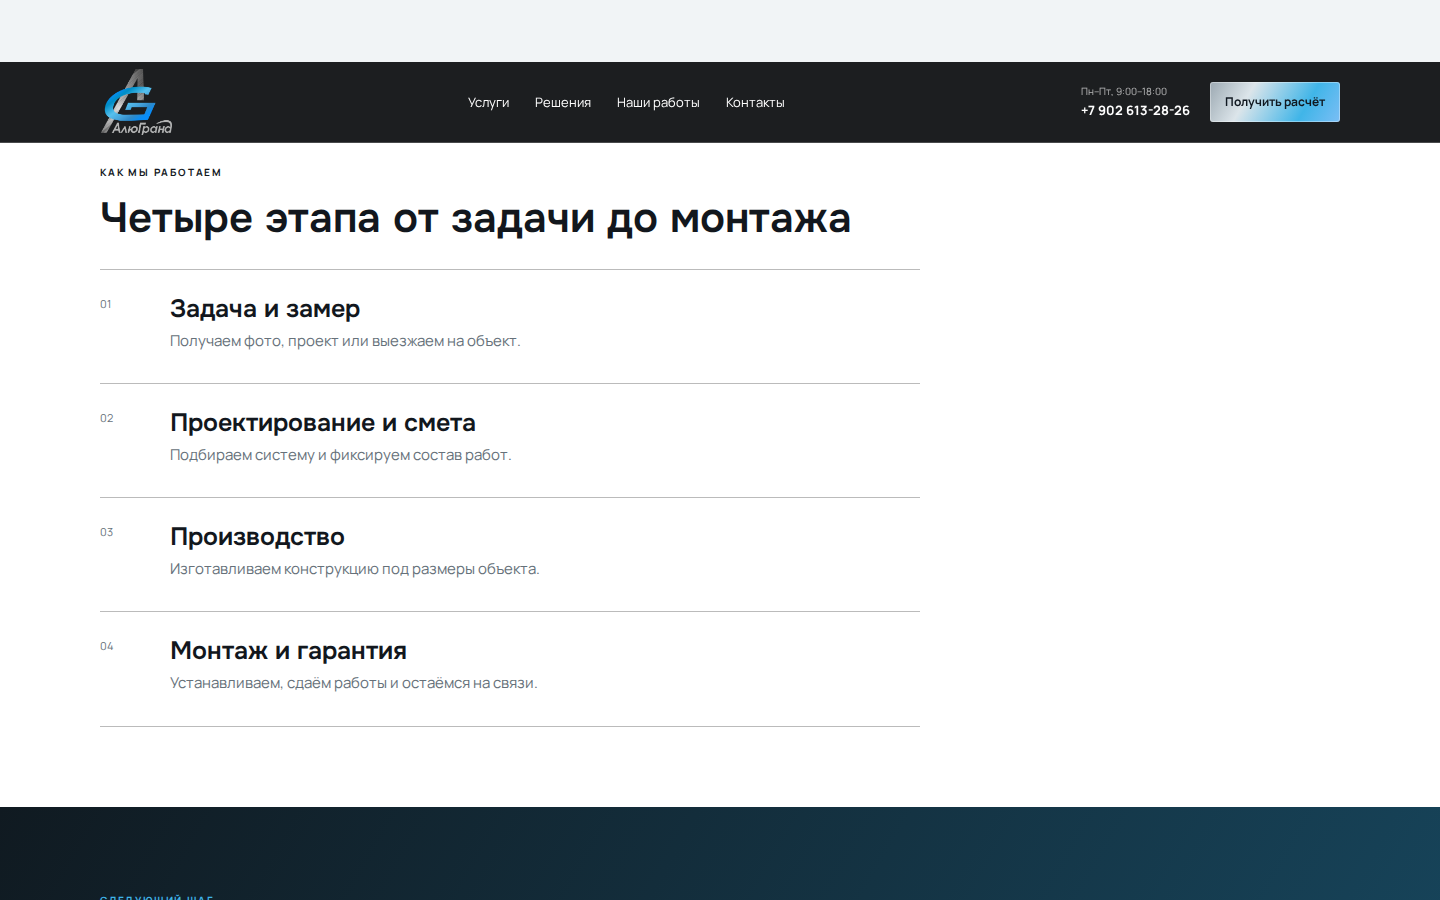Select the Монтаж и гарантия step title
Viewport: 1440px width, 900px height.
[x=288, y=651]
